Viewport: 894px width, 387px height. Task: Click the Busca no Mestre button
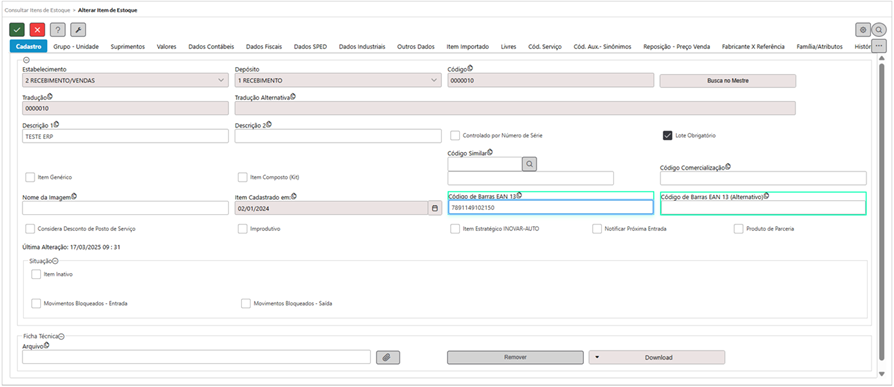point(728,81)
